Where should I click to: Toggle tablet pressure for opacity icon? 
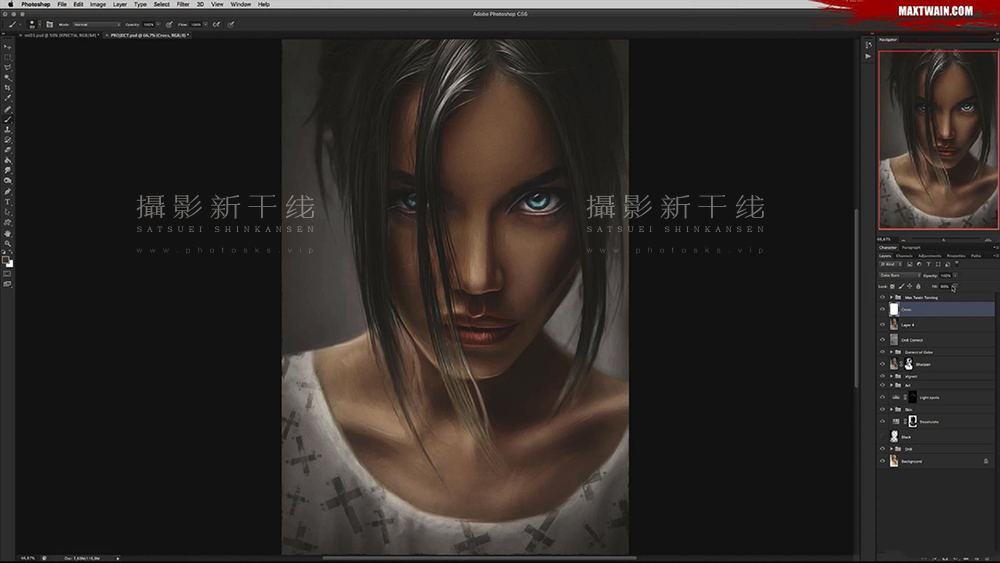point(169,25)
